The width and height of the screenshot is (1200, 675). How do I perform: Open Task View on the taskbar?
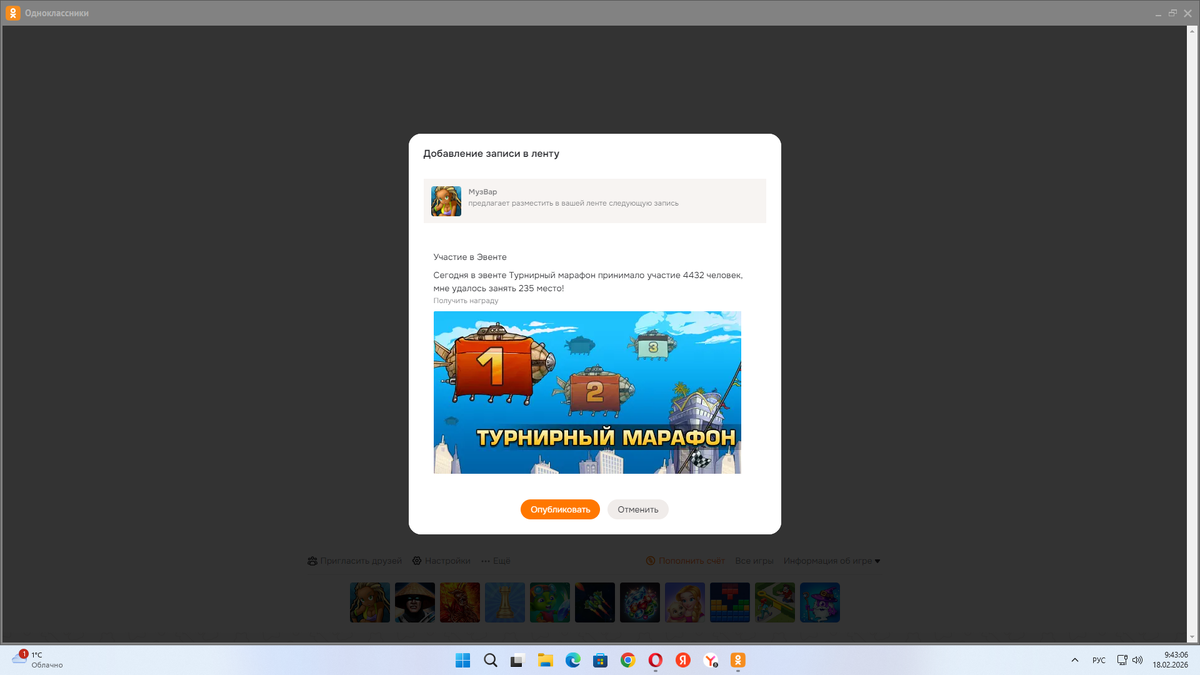click(x=518, y=660)
